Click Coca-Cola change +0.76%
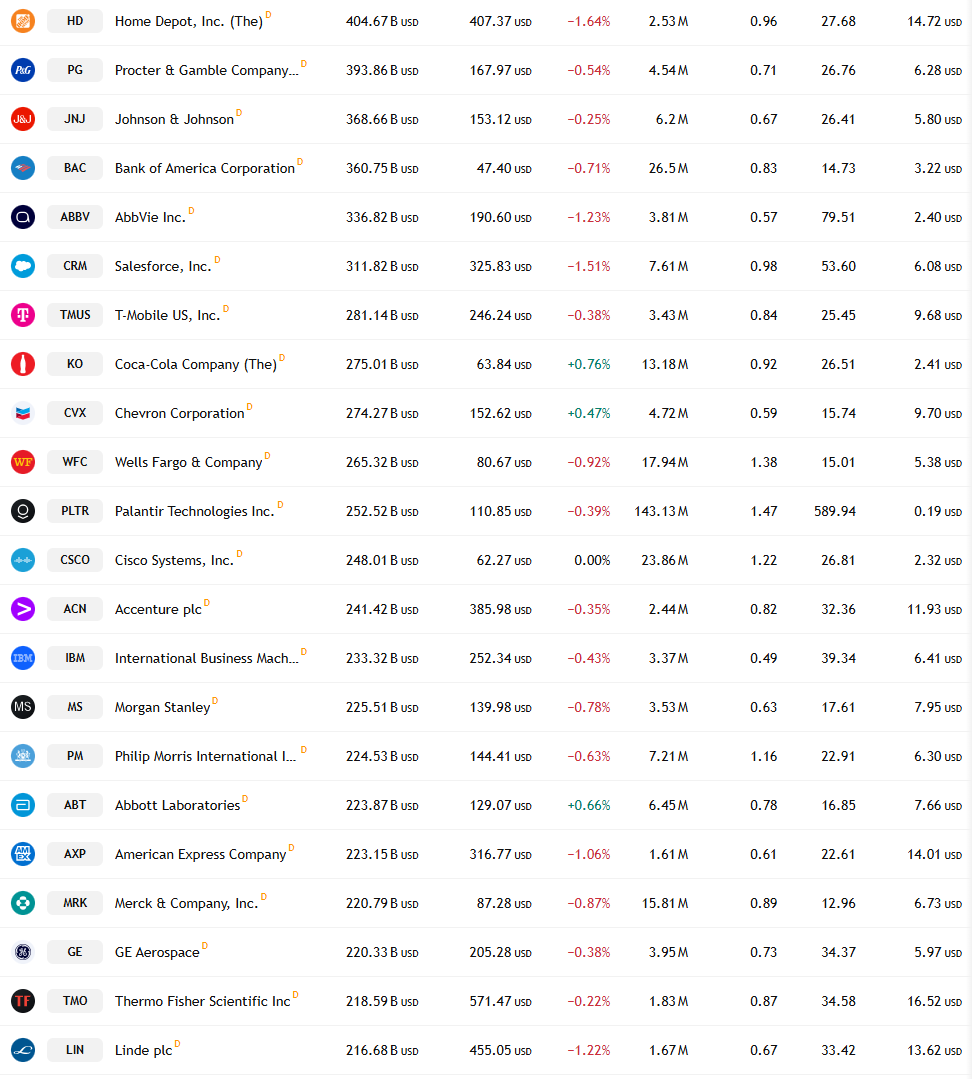The height and width of the screenshot is (1079, 972). [x=588, y=364]
